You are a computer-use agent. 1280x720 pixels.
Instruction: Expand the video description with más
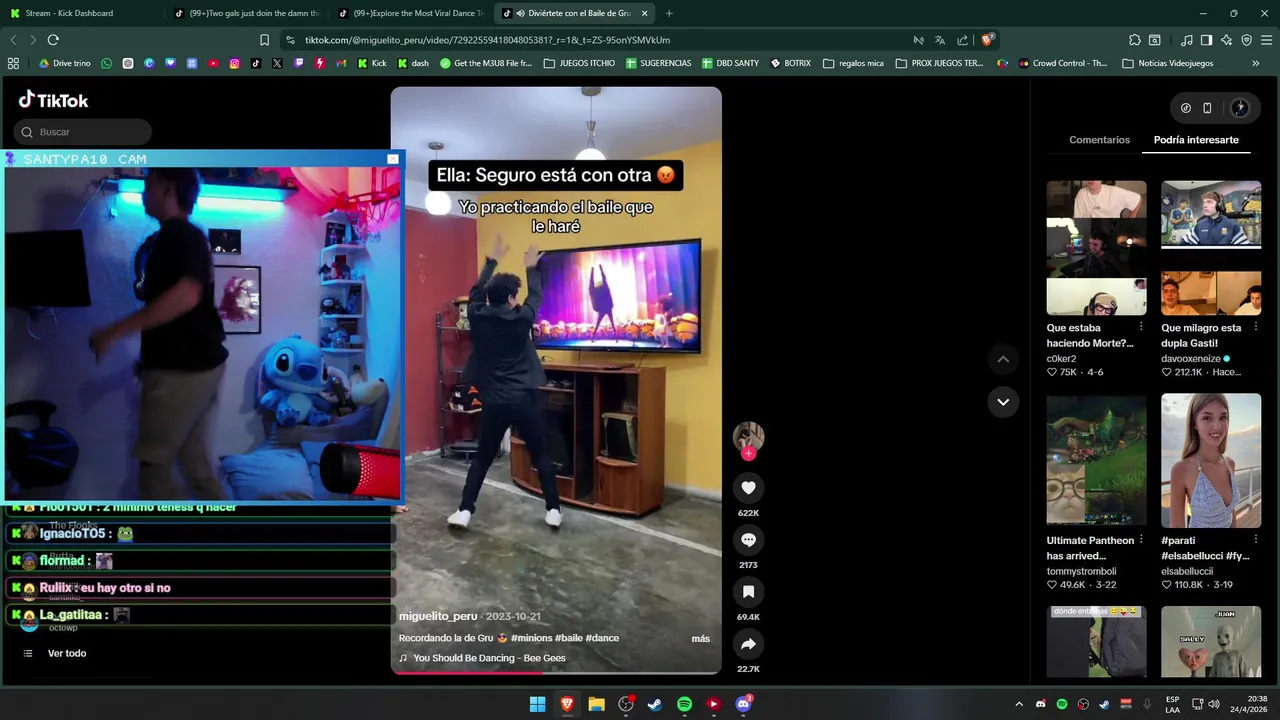tap(700, 638)
